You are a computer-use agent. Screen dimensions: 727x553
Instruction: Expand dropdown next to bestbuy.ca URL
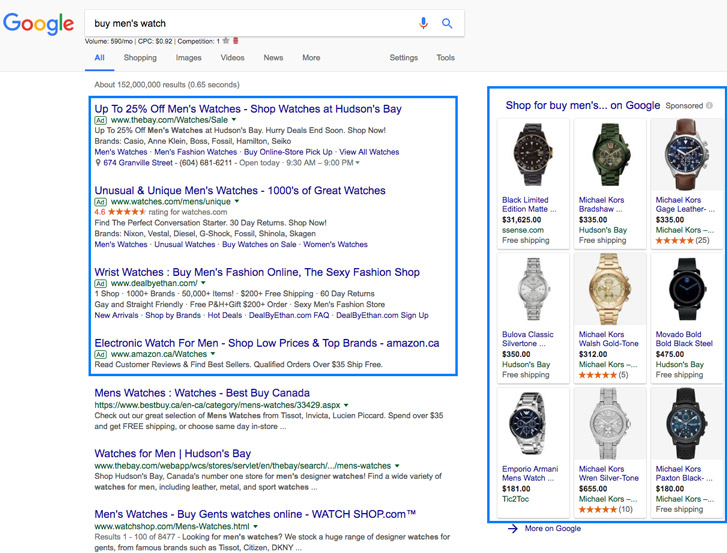[346, 405]
